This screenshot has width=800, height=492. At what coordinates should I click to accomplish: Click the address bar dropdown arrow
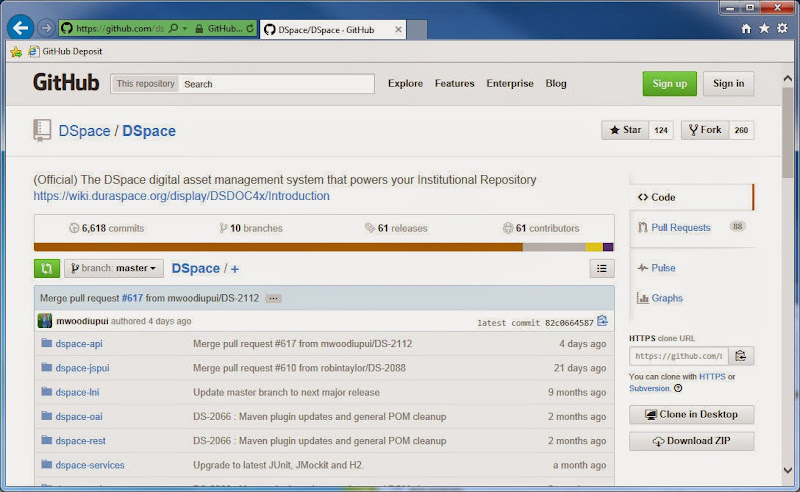(x=185, y=29)
